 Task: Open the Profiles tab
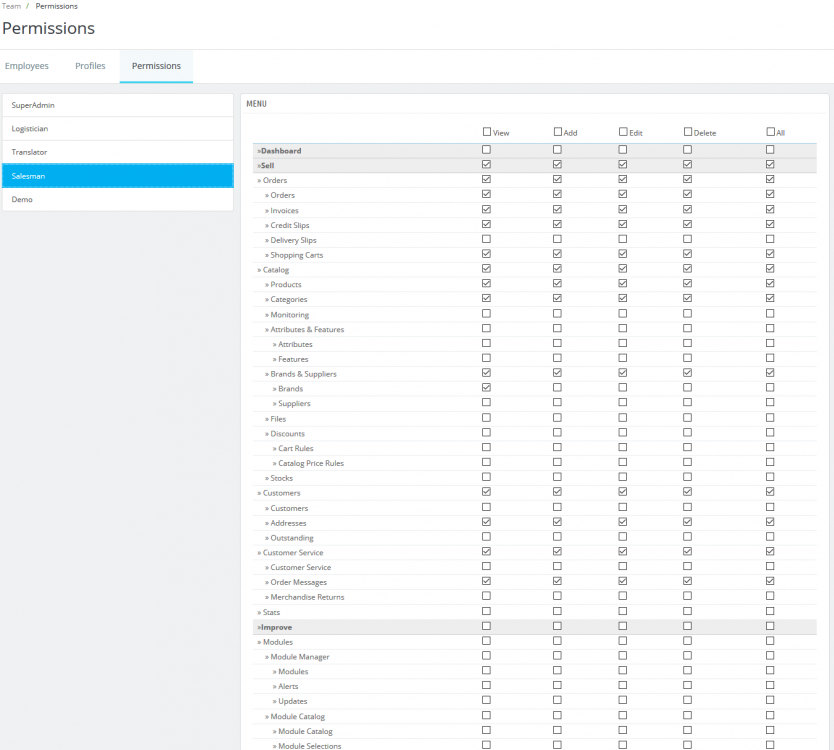pyautogui.click(x=90, y=66)
